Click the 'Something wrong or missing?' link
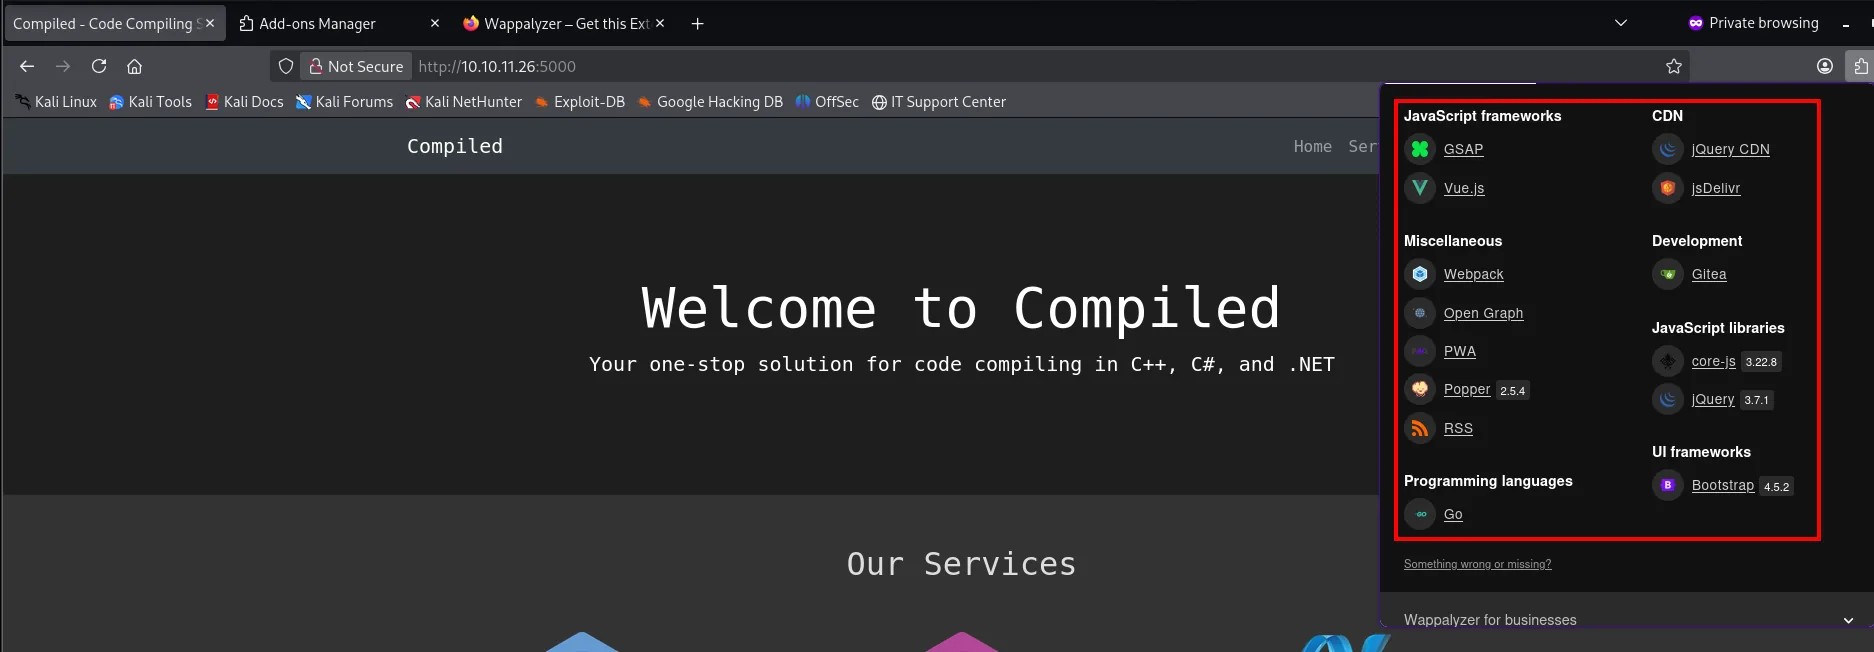 click(1477, 564)
